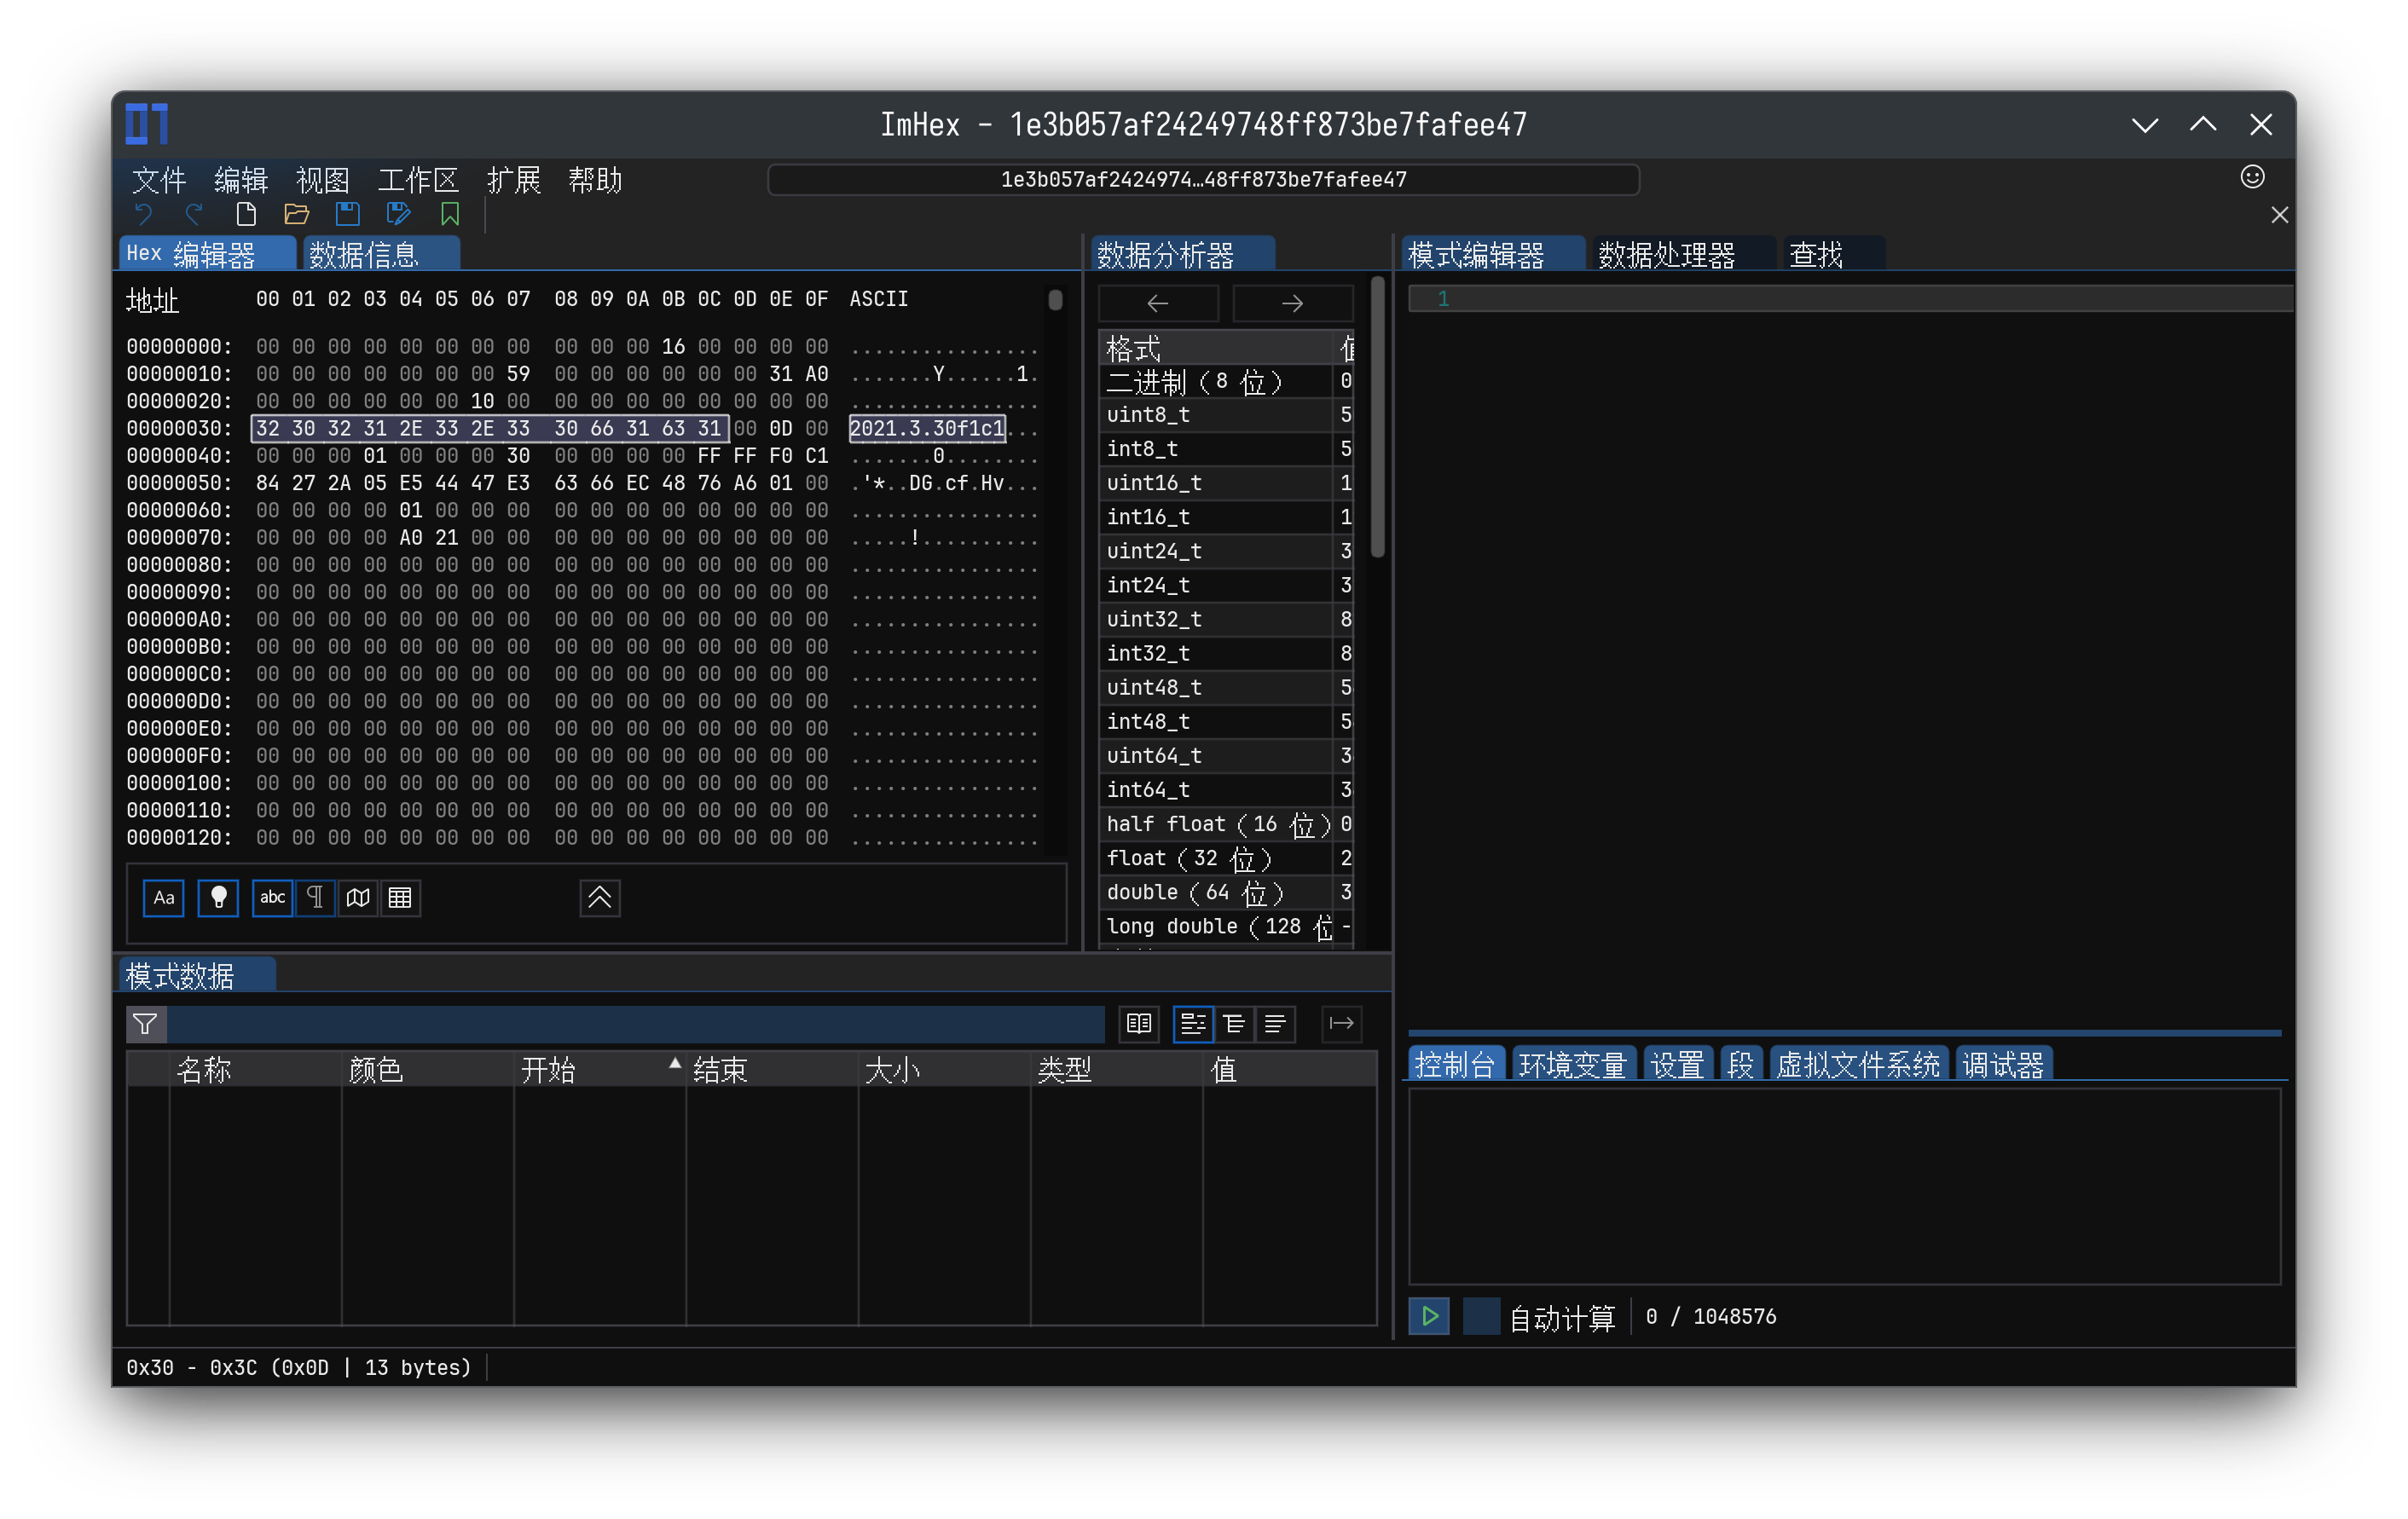Toggle zero-byte graying with the lightbulb button
The height and width of the screenshot is (1519, 2408).
(x=218, y=897)
